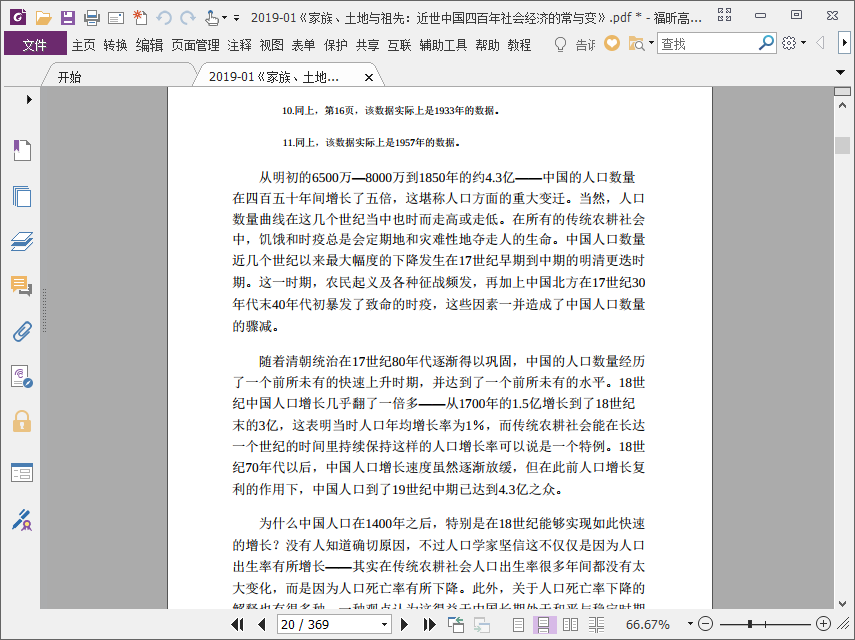Open the 编辑 ribbon tab
This screenshot has height=640, width=855.
pos(149,45)
